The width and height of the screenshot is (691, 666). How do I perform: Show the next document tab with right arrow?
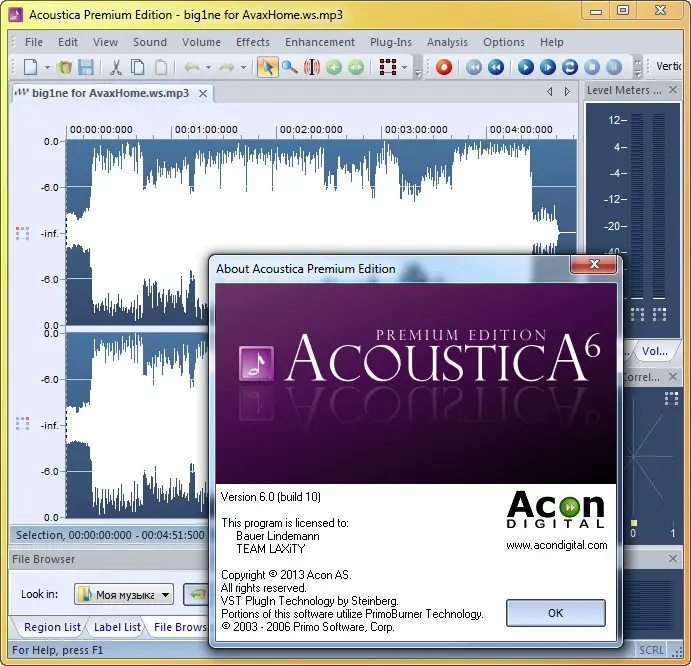tap(567, 92)
